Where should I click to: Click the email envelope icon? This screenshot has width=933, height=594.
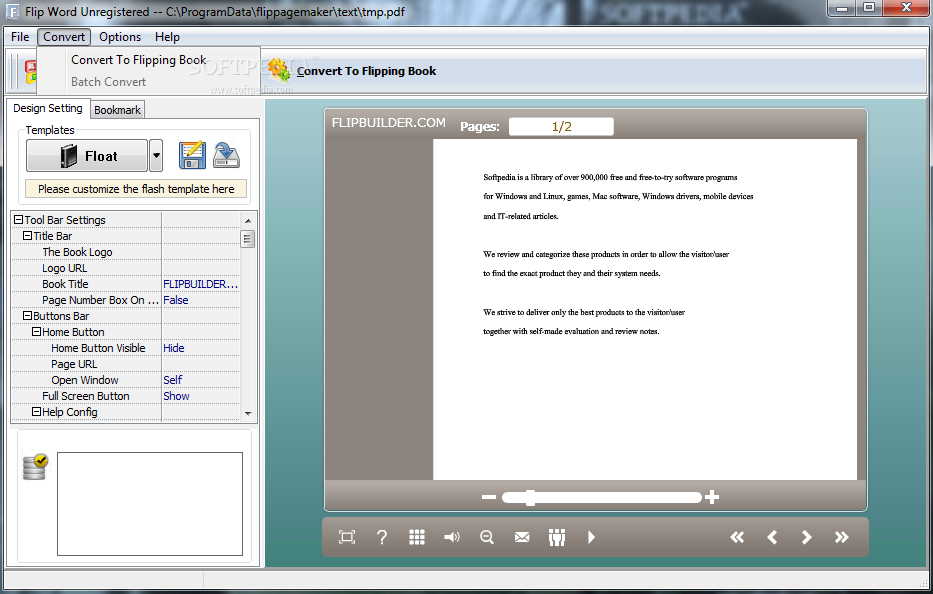[x=522, y=537]
